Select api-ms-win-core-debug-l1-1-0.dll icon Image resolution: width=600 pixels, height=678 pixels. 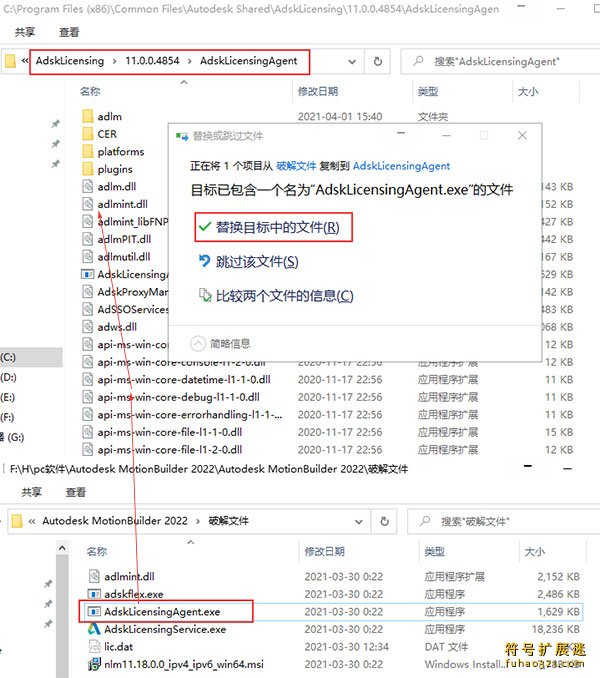point(88,397)
